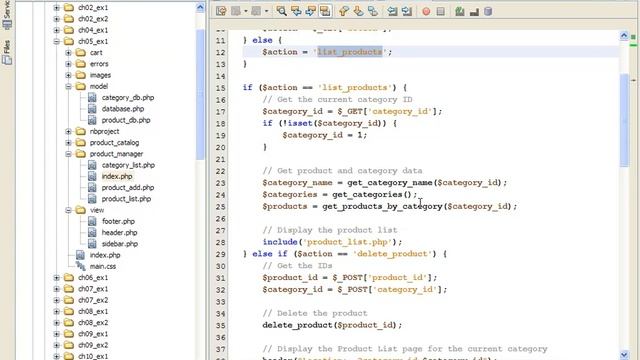
Task: Select index.php under product_manager
Action: tap(117, 176)
